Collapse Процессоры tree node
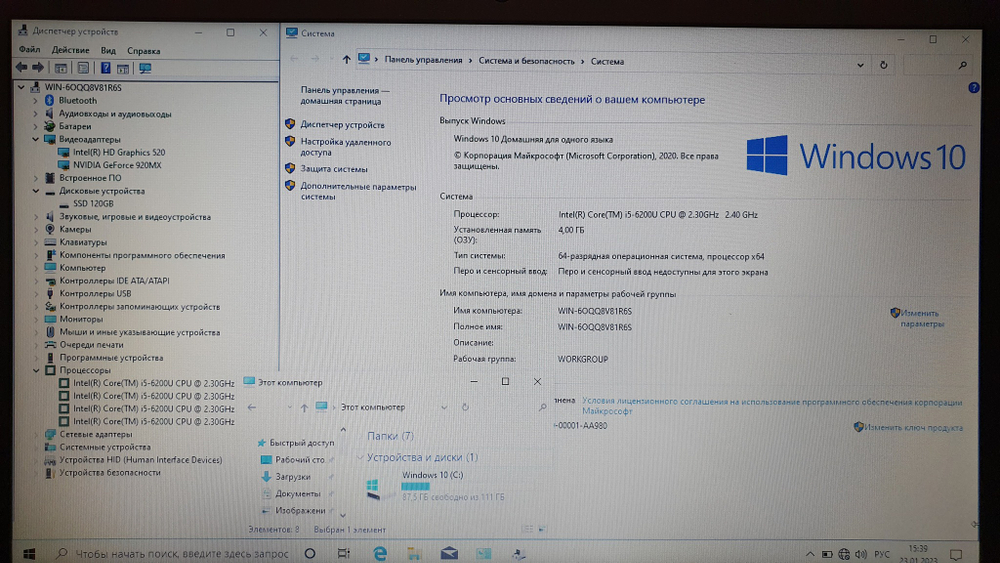 click(36, 370)
